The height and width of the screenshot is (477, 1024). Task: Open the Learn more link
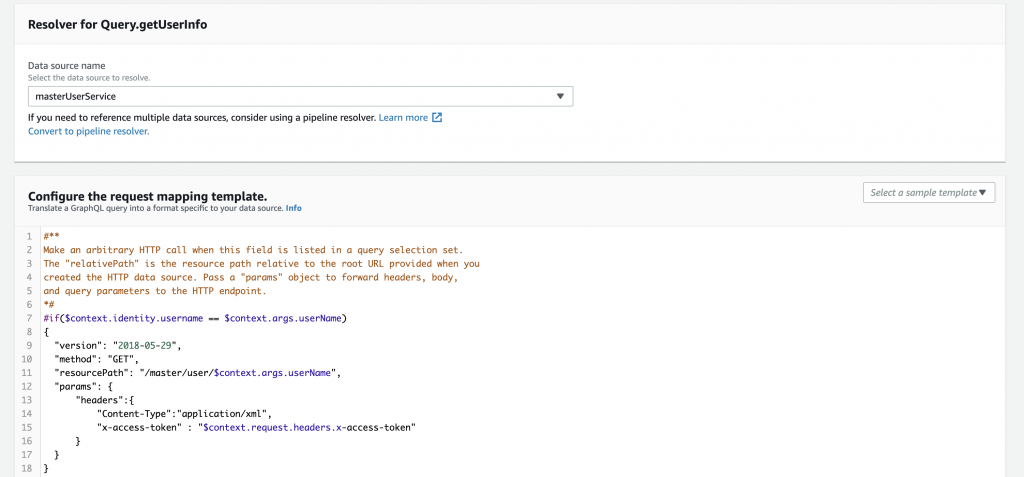click(403, 118)
